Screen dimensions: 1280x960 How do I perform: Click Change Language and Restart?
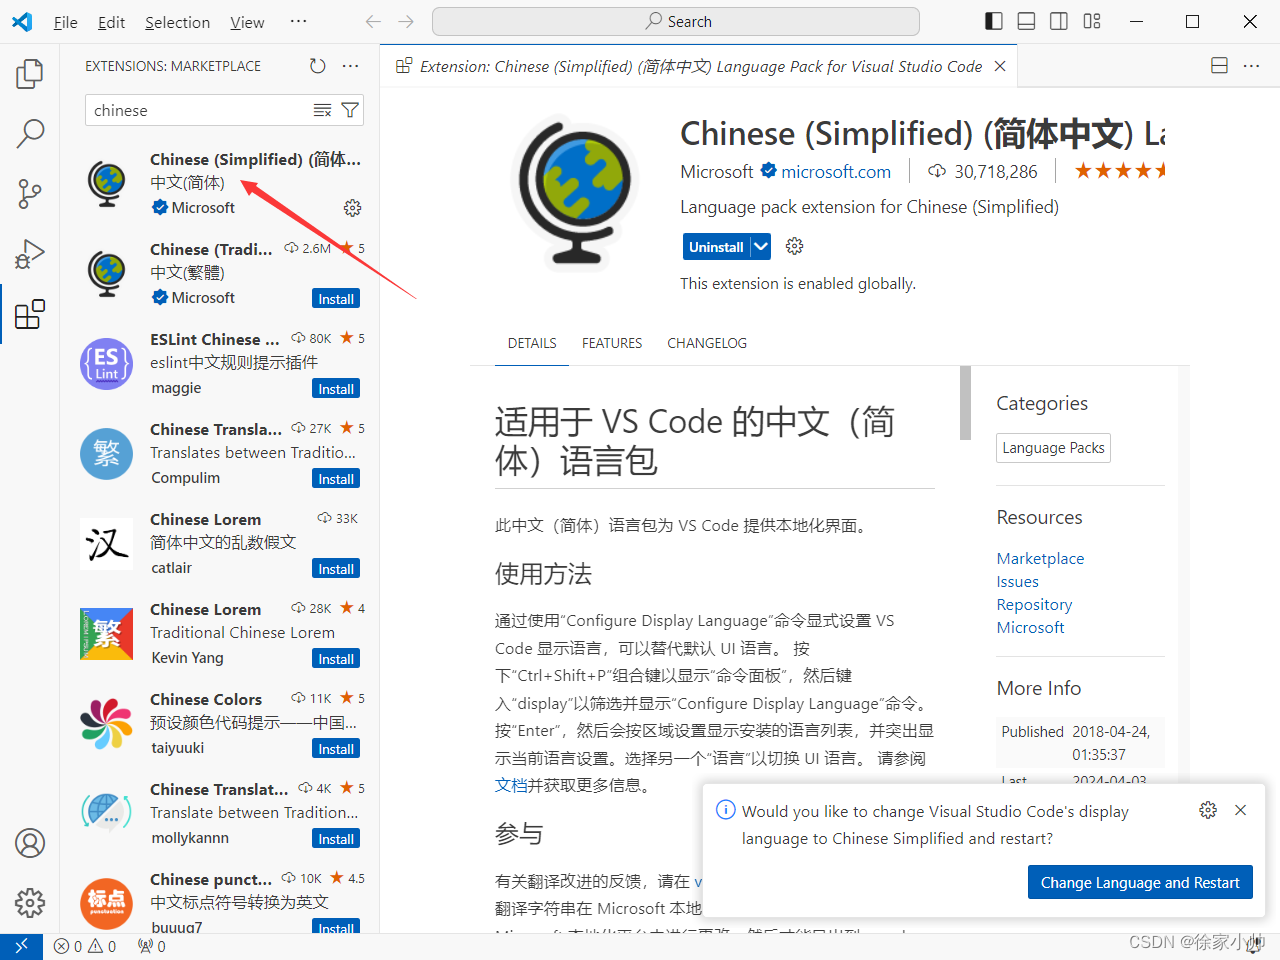[x=1140, y=882]
